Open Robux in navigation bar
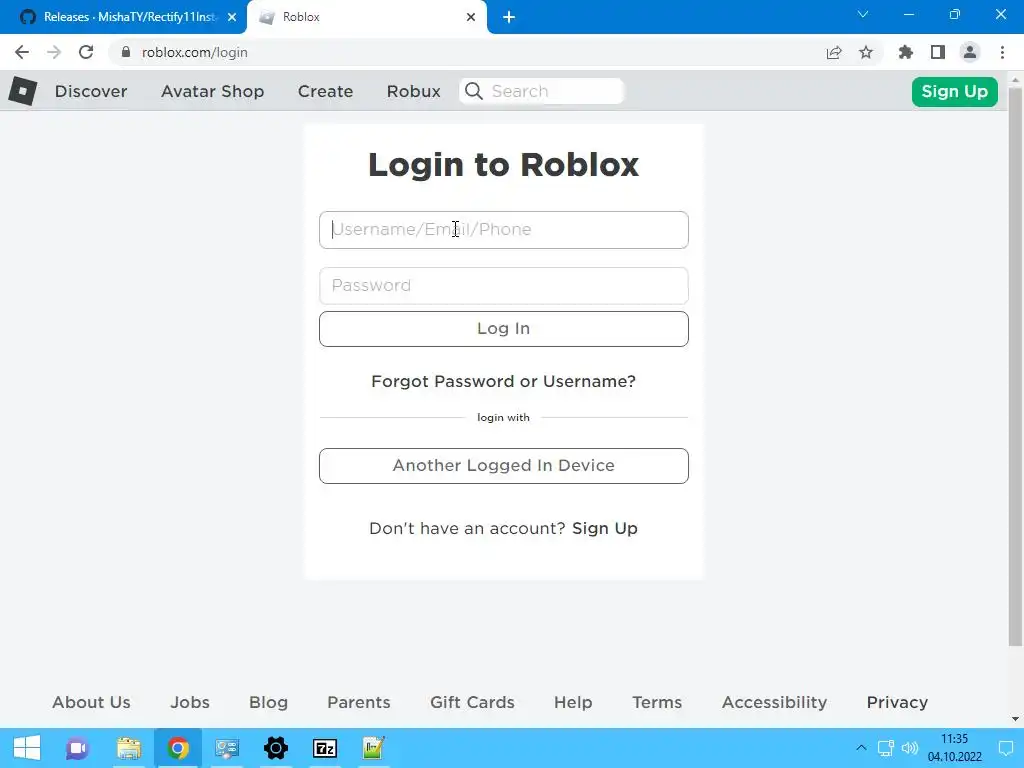Screen dimensions: 1024x768 [x=413, y=91]
